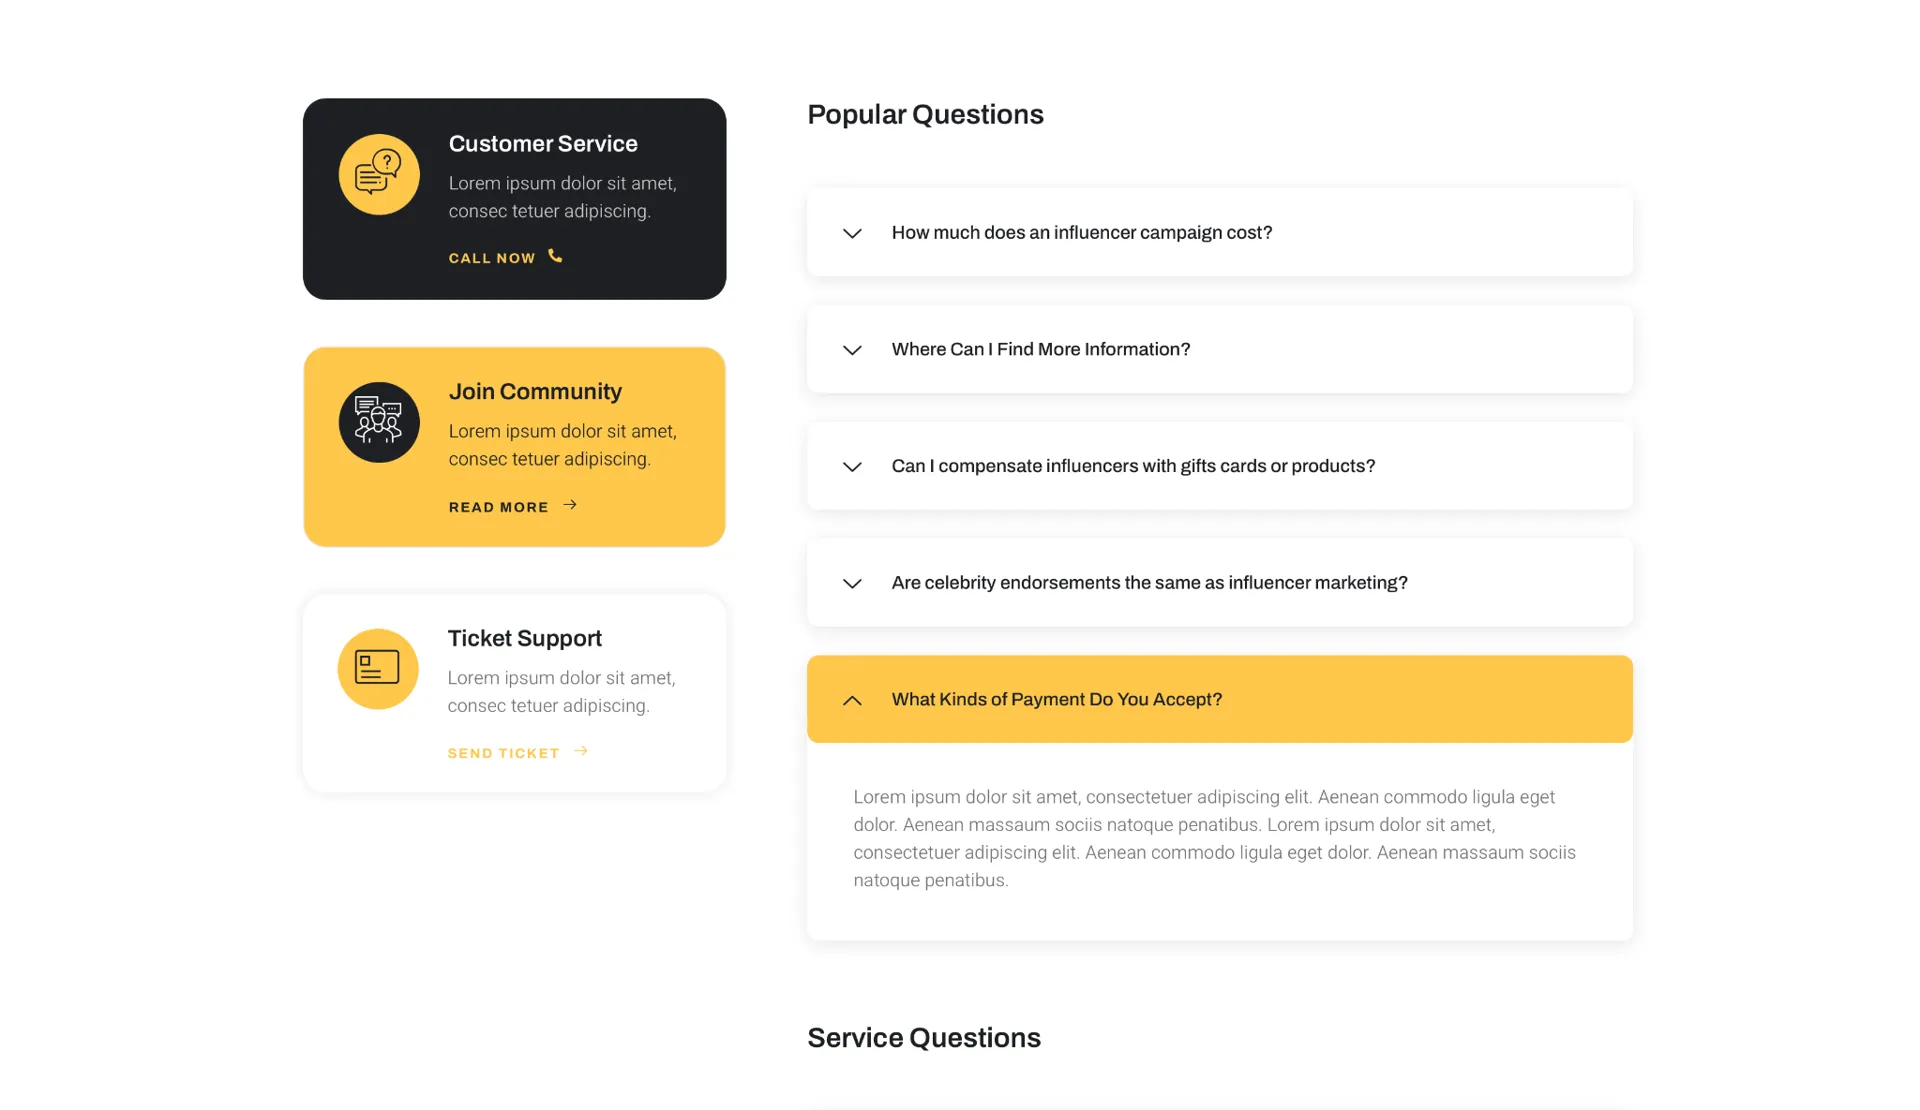Click the phone icon beside Call Now
This screenshot has width=1920, height=1110.
555,257
